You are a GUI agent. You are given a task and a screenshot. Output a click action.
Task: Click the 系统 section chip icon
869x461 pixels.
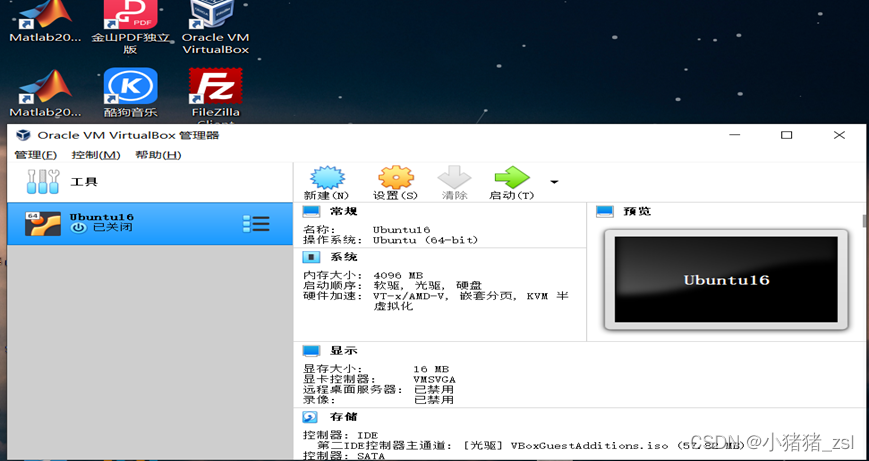(311, 257)
